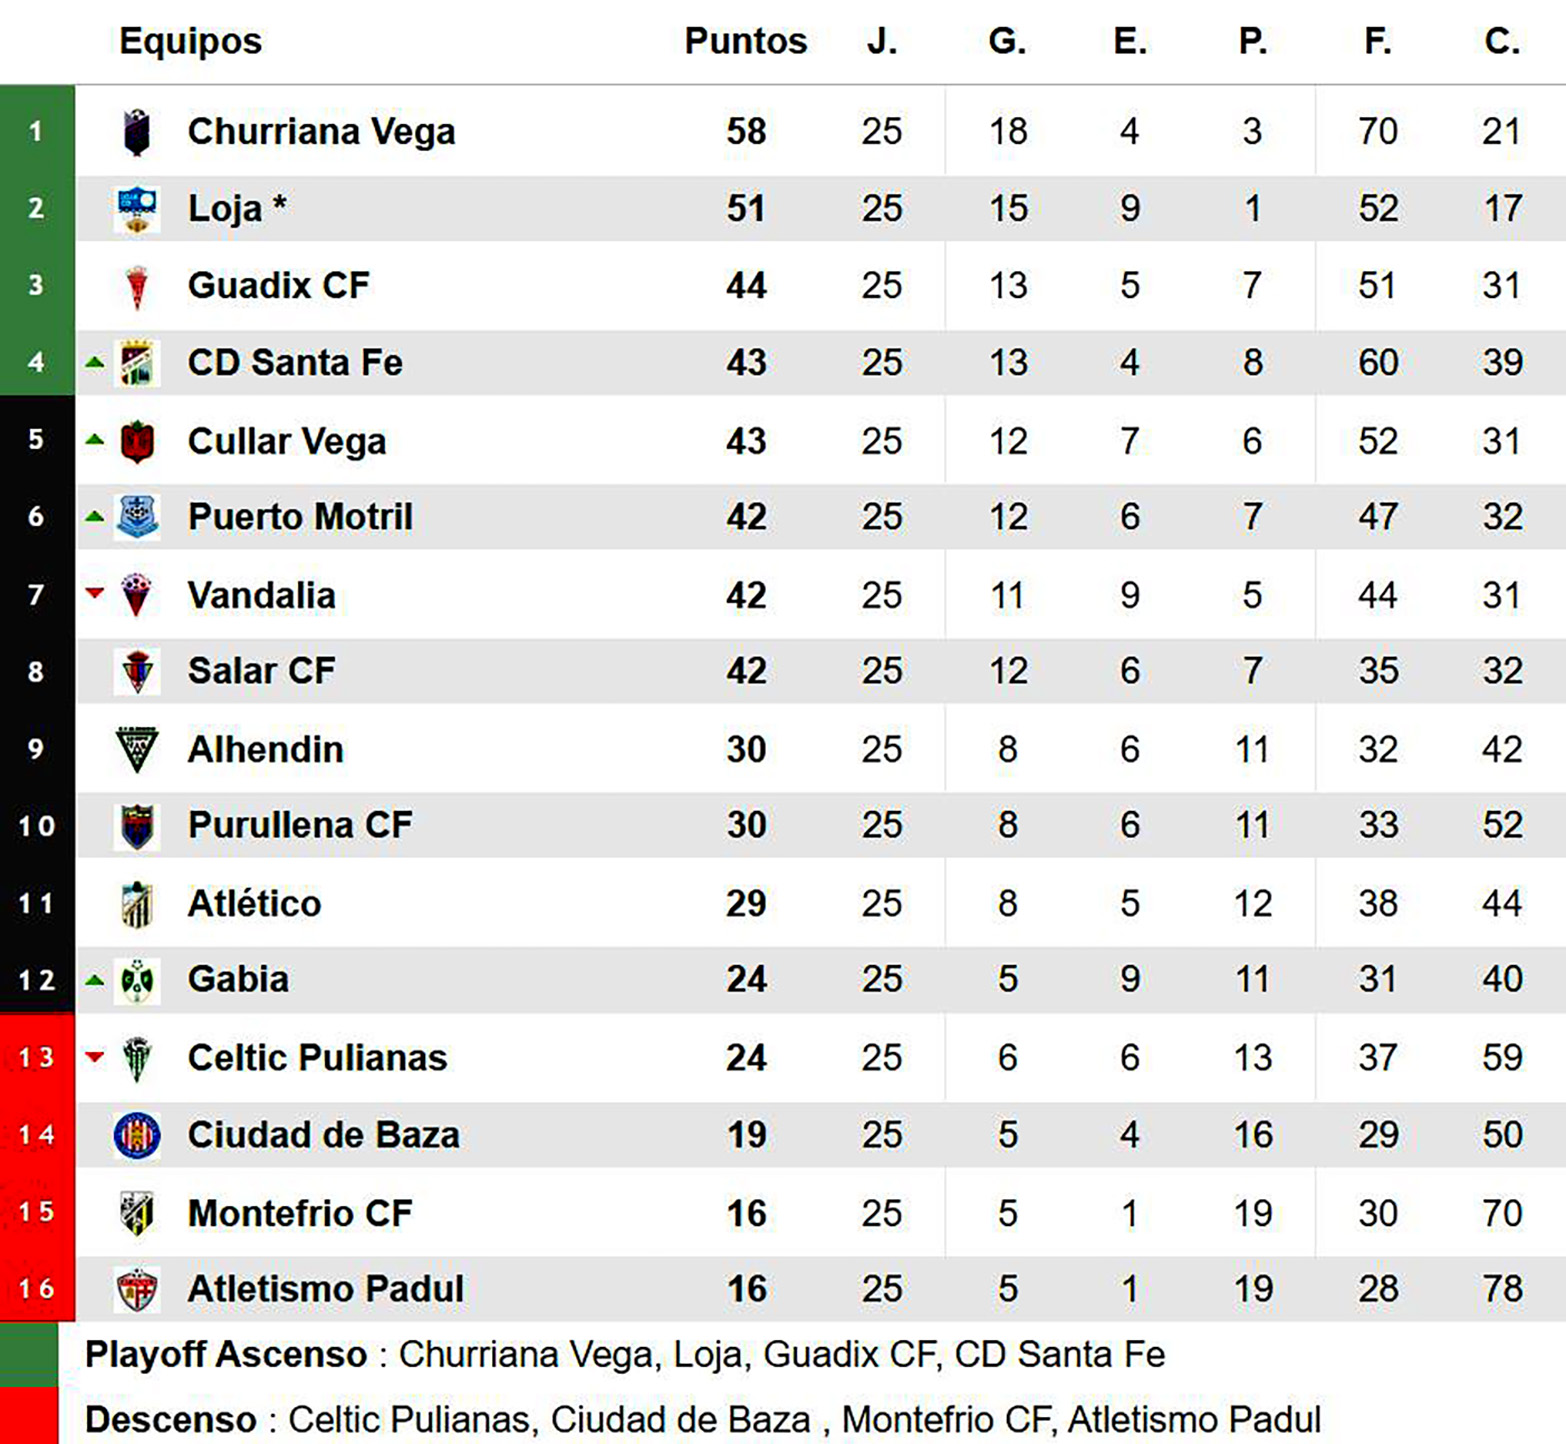1566x1444 pixels.
Task: Open the Montefrio CF team name
Action: (300, 1213)
